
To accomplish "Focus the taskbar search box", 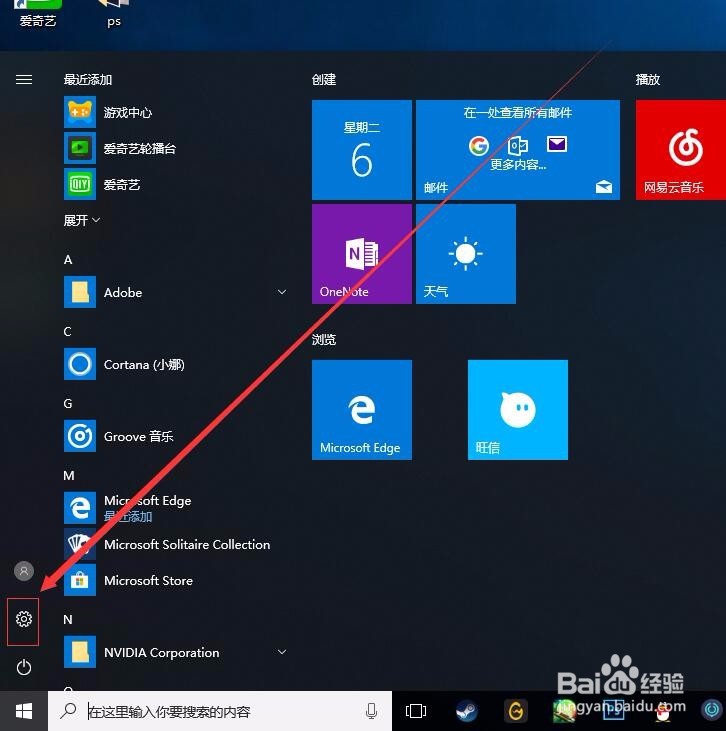I will click(220, 711).
